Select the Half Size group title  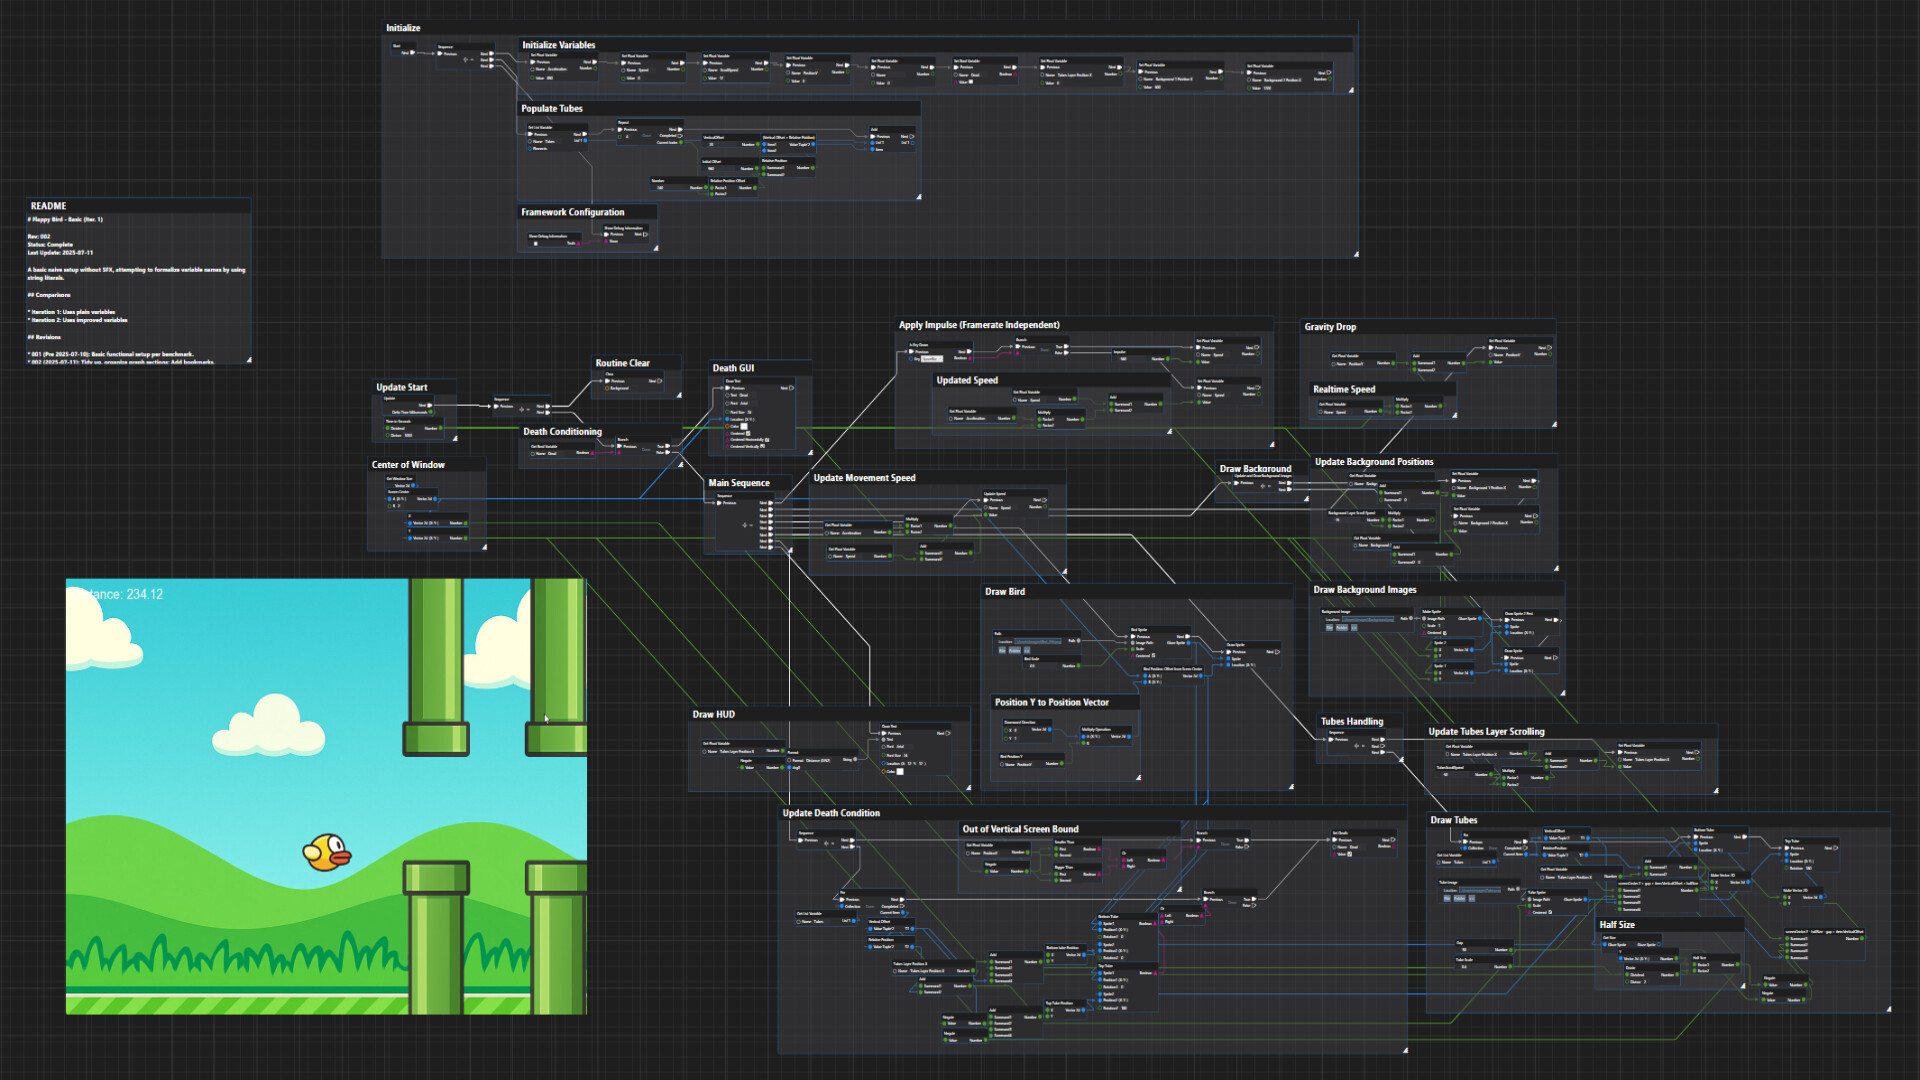click(x=1617, y=925)
